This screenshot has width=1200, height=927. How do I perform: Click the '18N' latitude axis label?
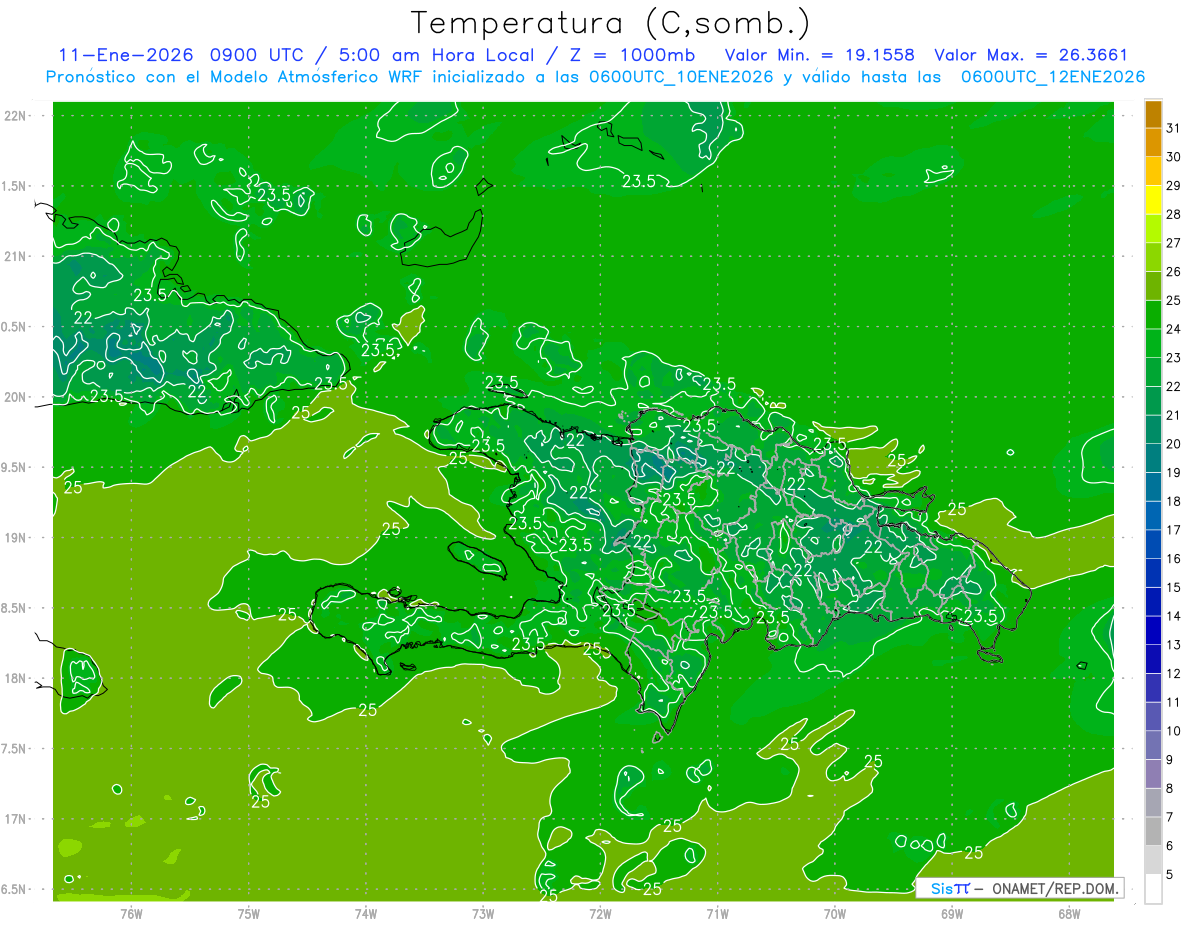click(14, 679)
